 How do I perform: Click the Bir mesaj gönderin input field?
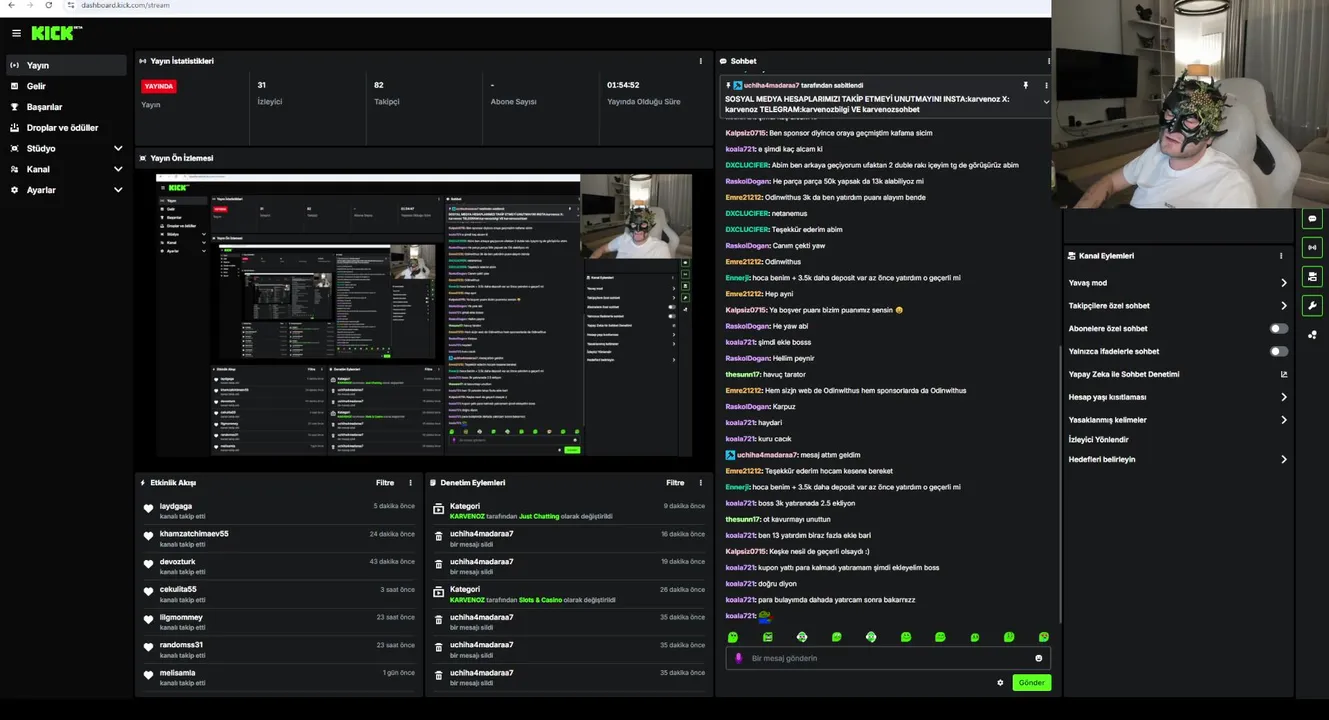[x=890, y=658]
